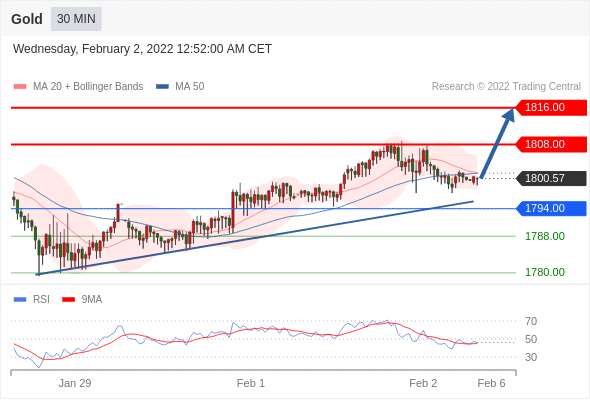Select the 1808.00 resistance price tag

click(x=551, y=144)
